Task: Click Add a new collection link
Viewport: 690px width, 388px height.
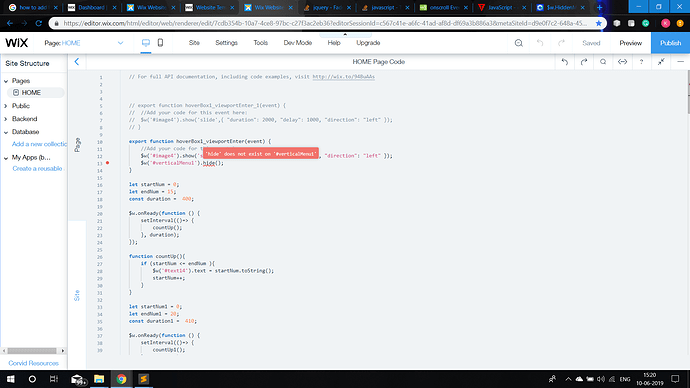Action: coord(39,144)
